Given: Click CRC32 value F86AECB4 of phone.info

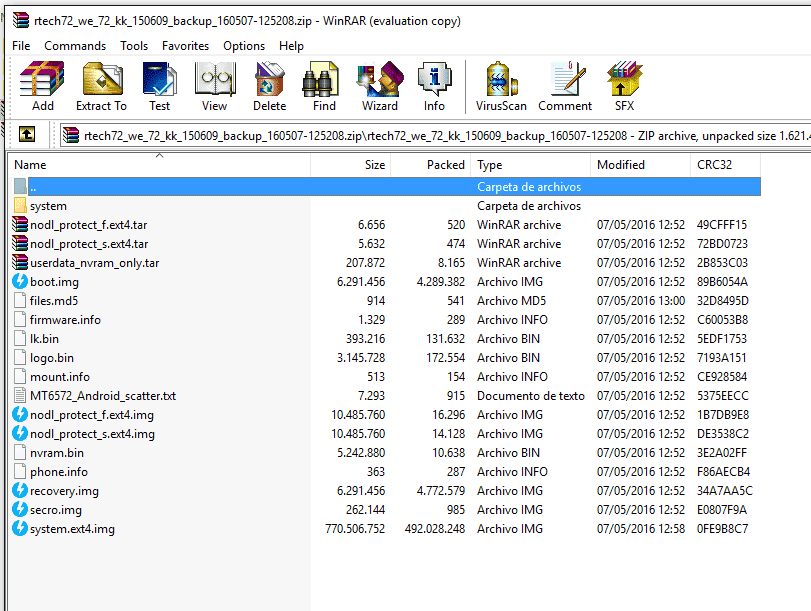Looking at the screenshot, I should point(724,472).
